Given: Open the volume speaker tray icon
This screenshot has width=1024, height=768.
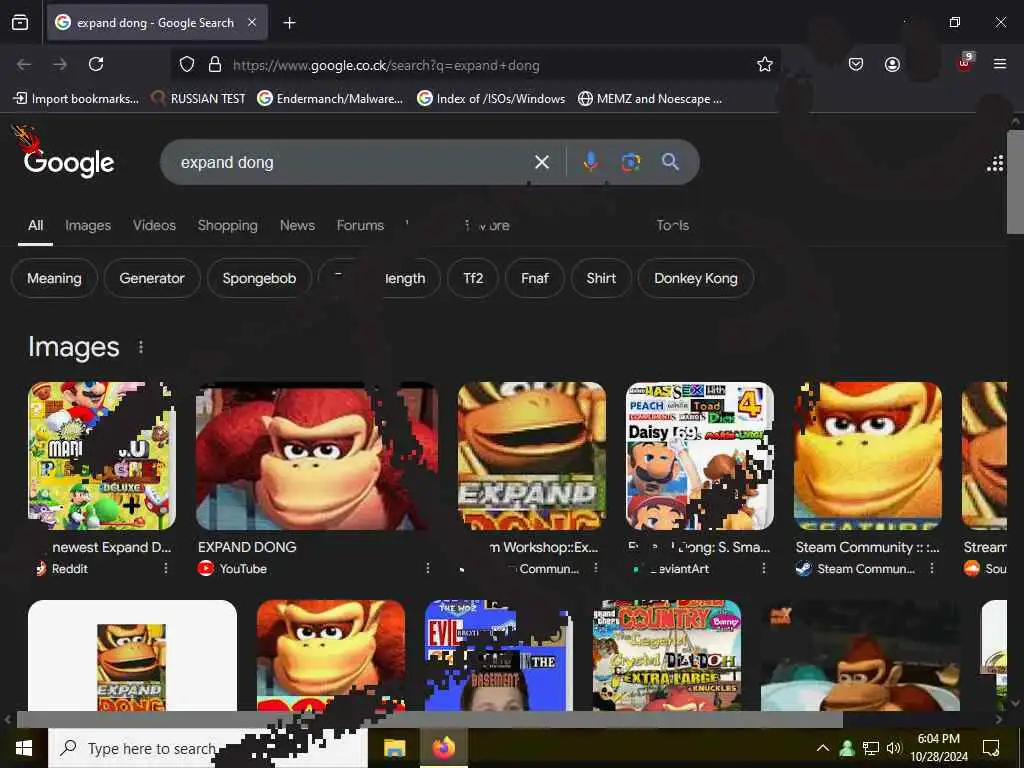Looking at the screenshot, I should pos(893,748).
